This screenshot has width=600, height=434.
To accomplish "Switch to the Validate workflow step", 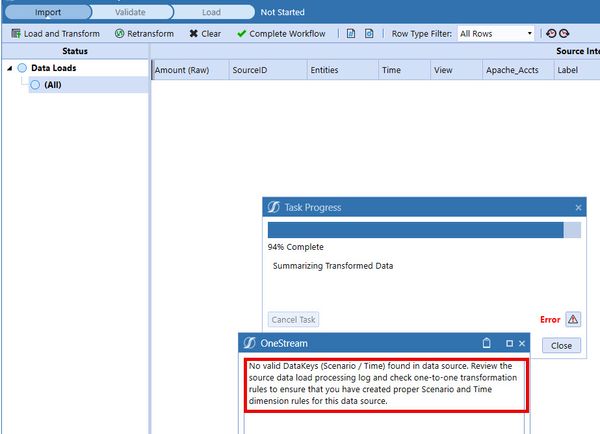I will coord(130,12).
